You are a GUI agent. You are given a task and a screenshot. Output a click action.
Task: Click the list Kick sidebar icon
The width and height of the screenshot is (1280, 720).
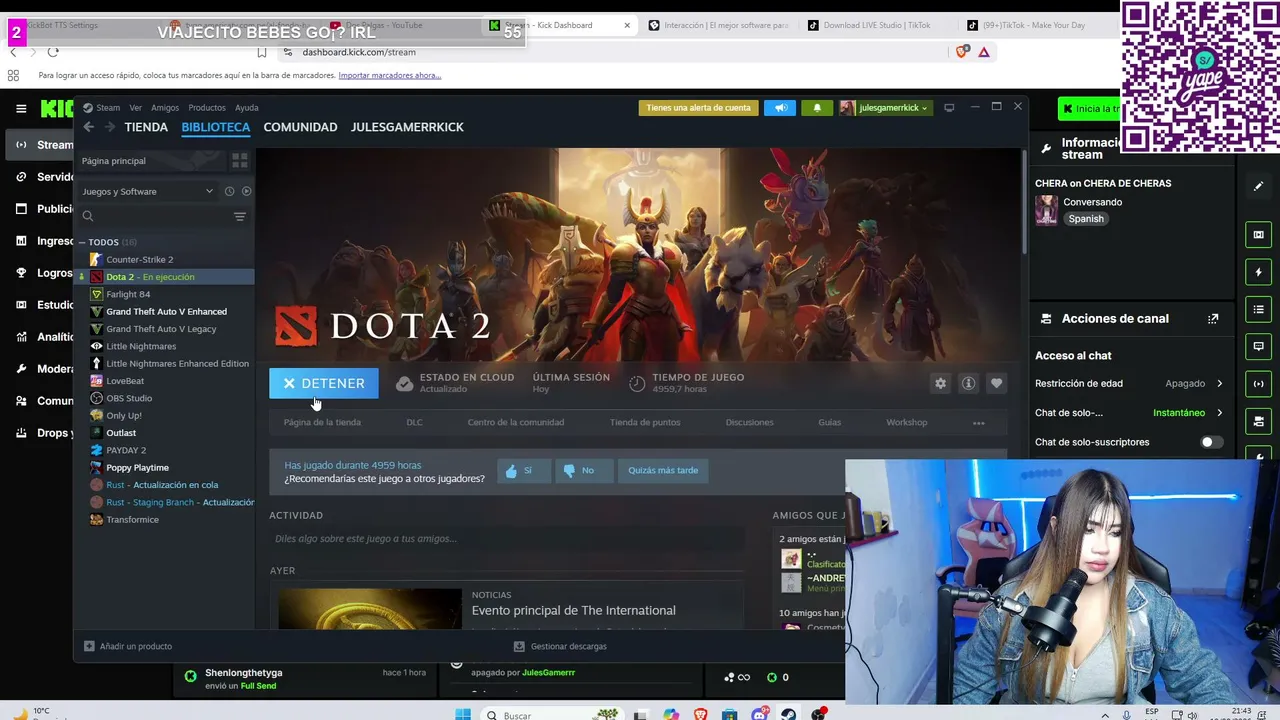point(1258,310)
